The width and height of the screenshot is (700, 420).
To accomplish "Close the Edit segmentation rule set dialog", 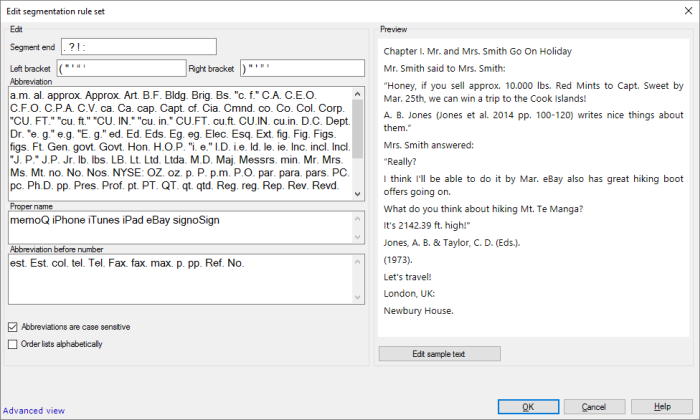I will [685, 9].
